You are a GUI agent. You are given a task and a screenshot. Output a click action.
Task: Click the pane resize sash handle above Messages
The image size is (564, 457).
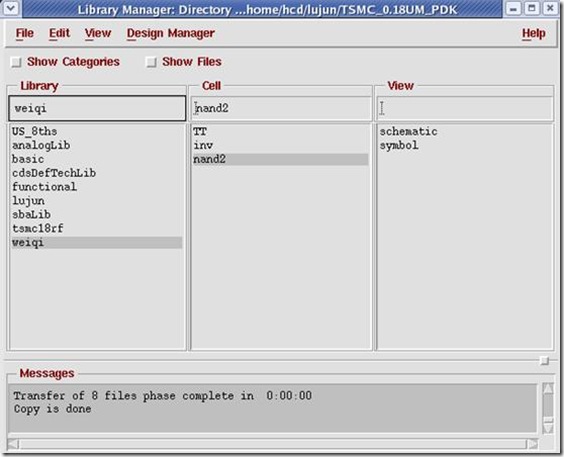[x=545, y=361]
